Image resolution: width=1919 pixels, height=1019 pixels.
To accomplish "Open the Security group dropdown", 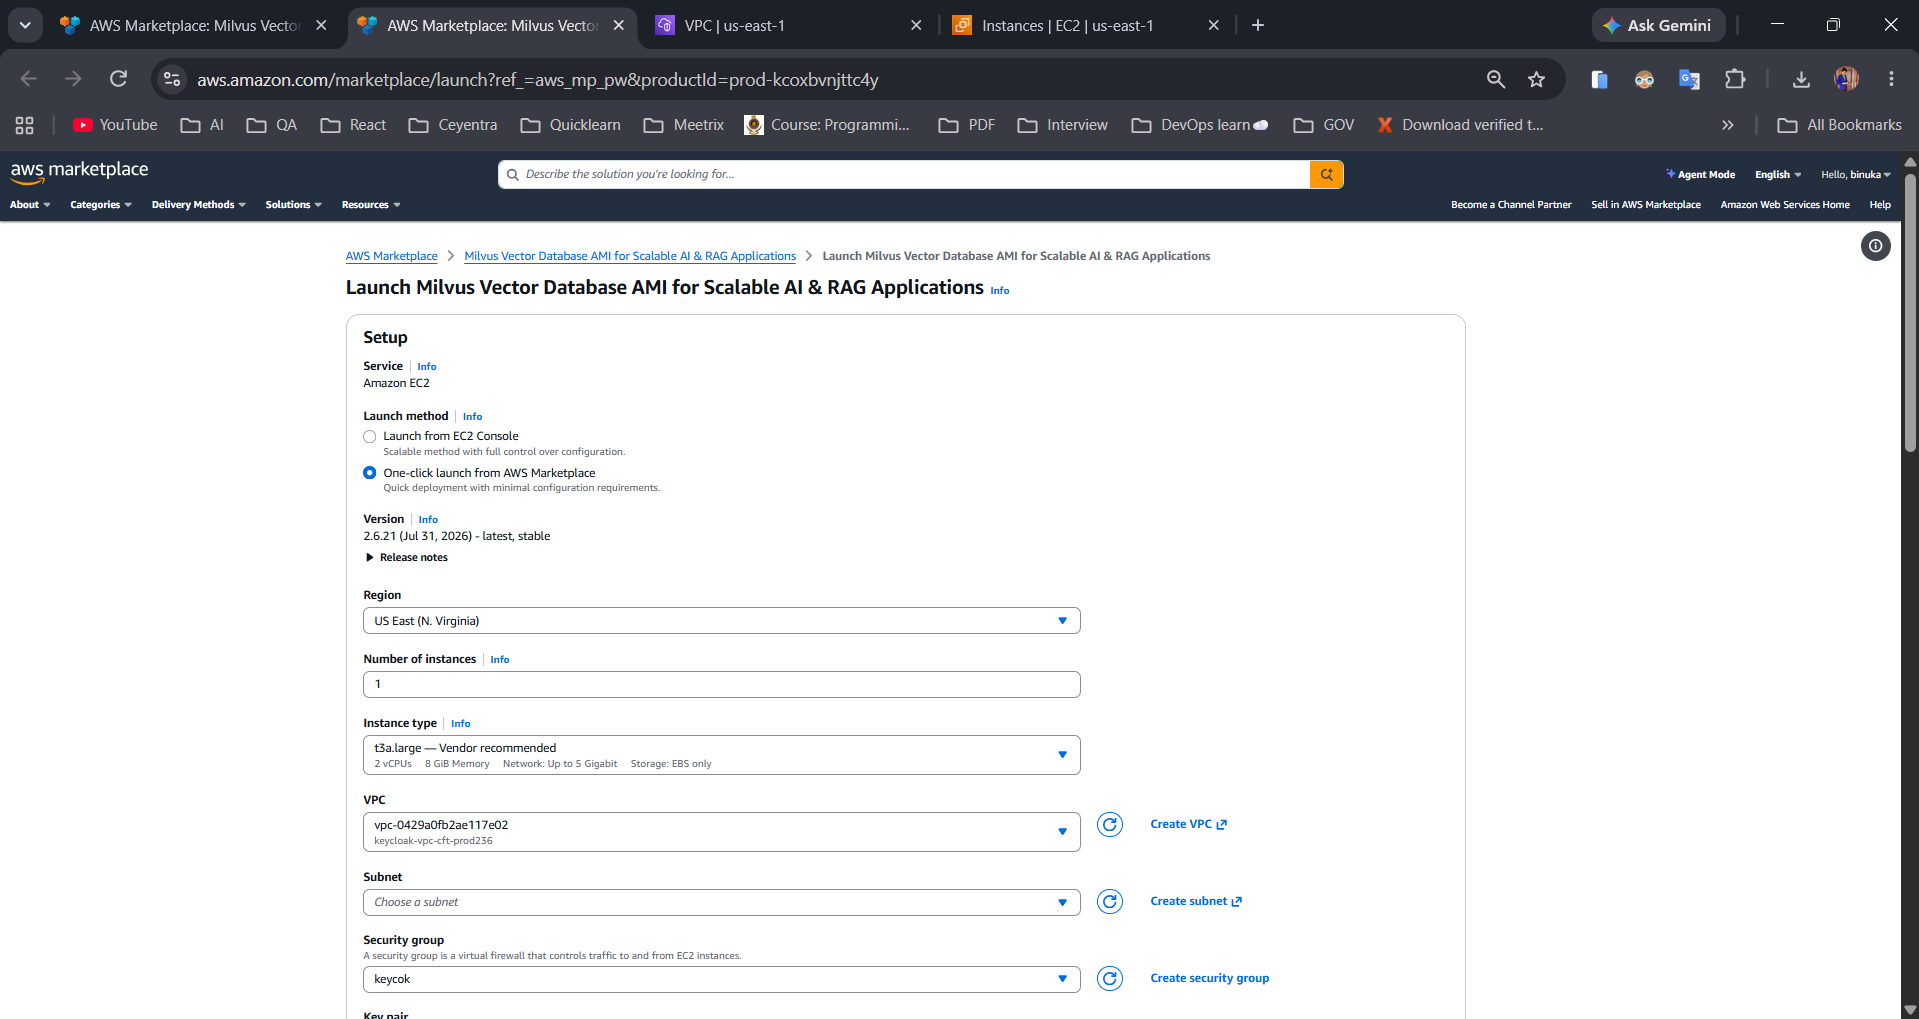I will [x=721, y=979].
